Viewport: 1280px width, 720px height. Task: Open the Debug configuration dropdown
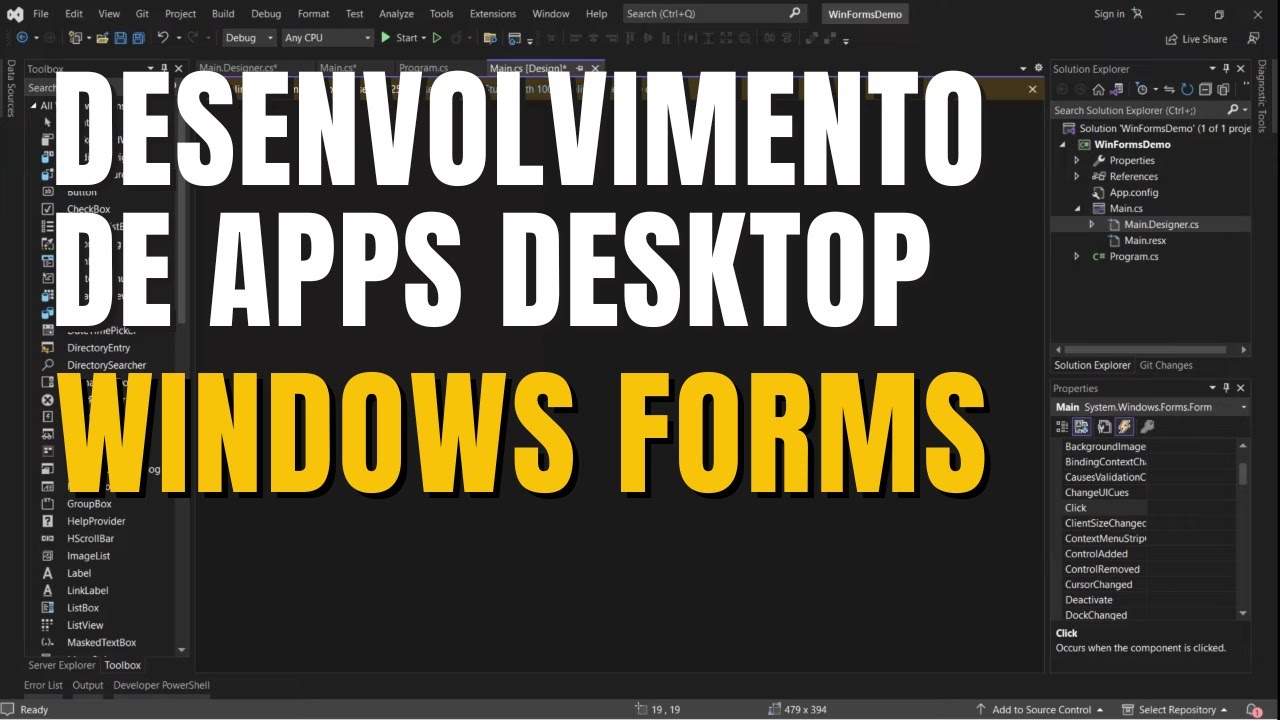coord(248,38)
